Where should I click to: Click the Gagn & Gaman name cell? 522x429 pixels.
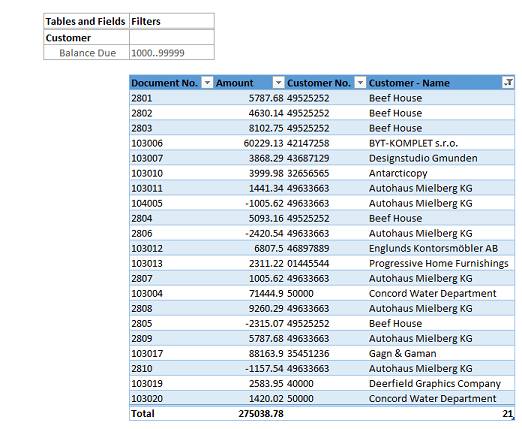(441, 353)
